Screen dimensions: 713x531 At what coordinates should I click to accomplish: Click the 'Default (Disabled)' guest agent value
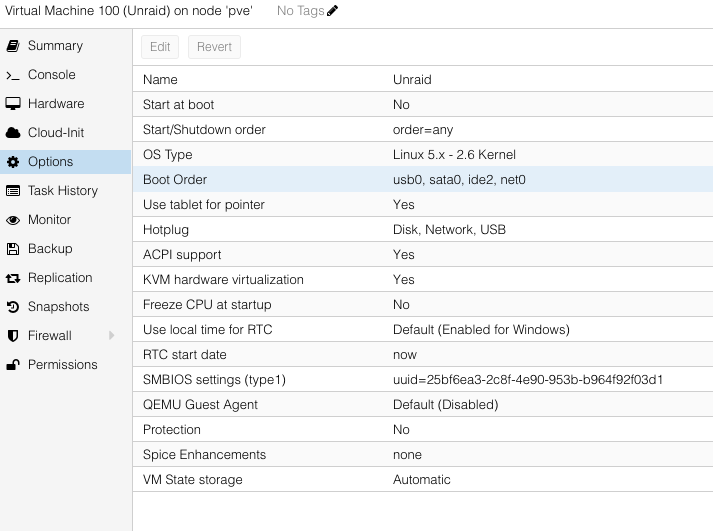[446, 405]
